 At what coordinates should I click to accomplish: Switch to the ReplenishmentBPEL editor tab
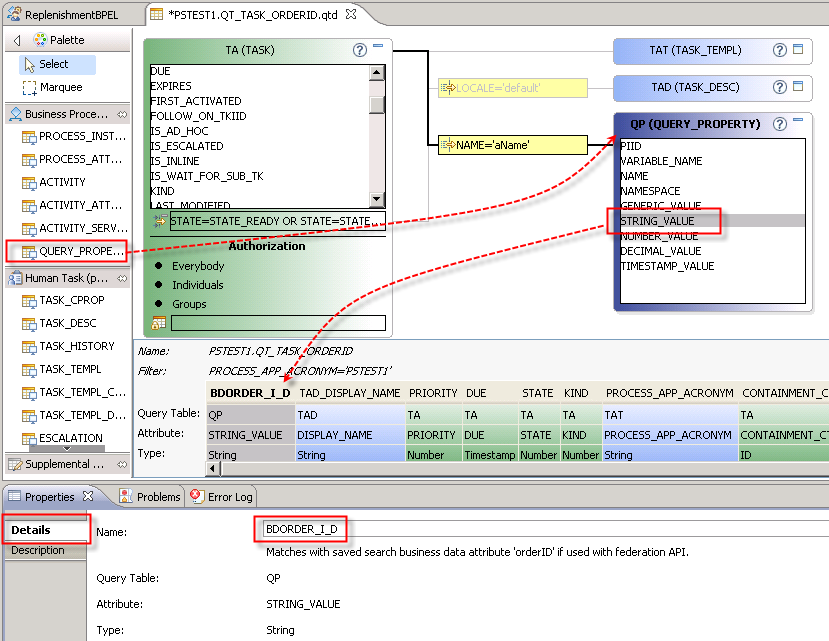coord(63,15)
